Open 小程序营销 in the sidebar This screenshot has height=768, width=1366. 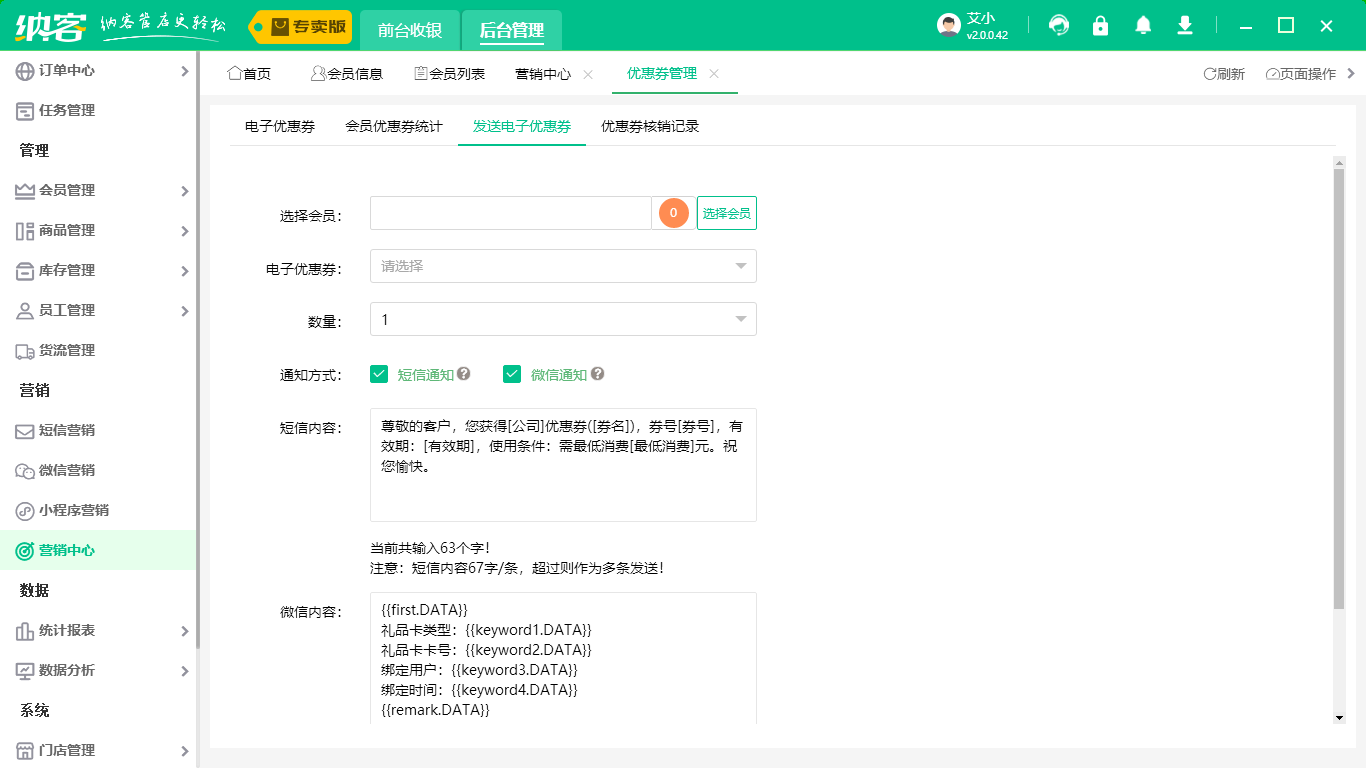tap(73, 510)
